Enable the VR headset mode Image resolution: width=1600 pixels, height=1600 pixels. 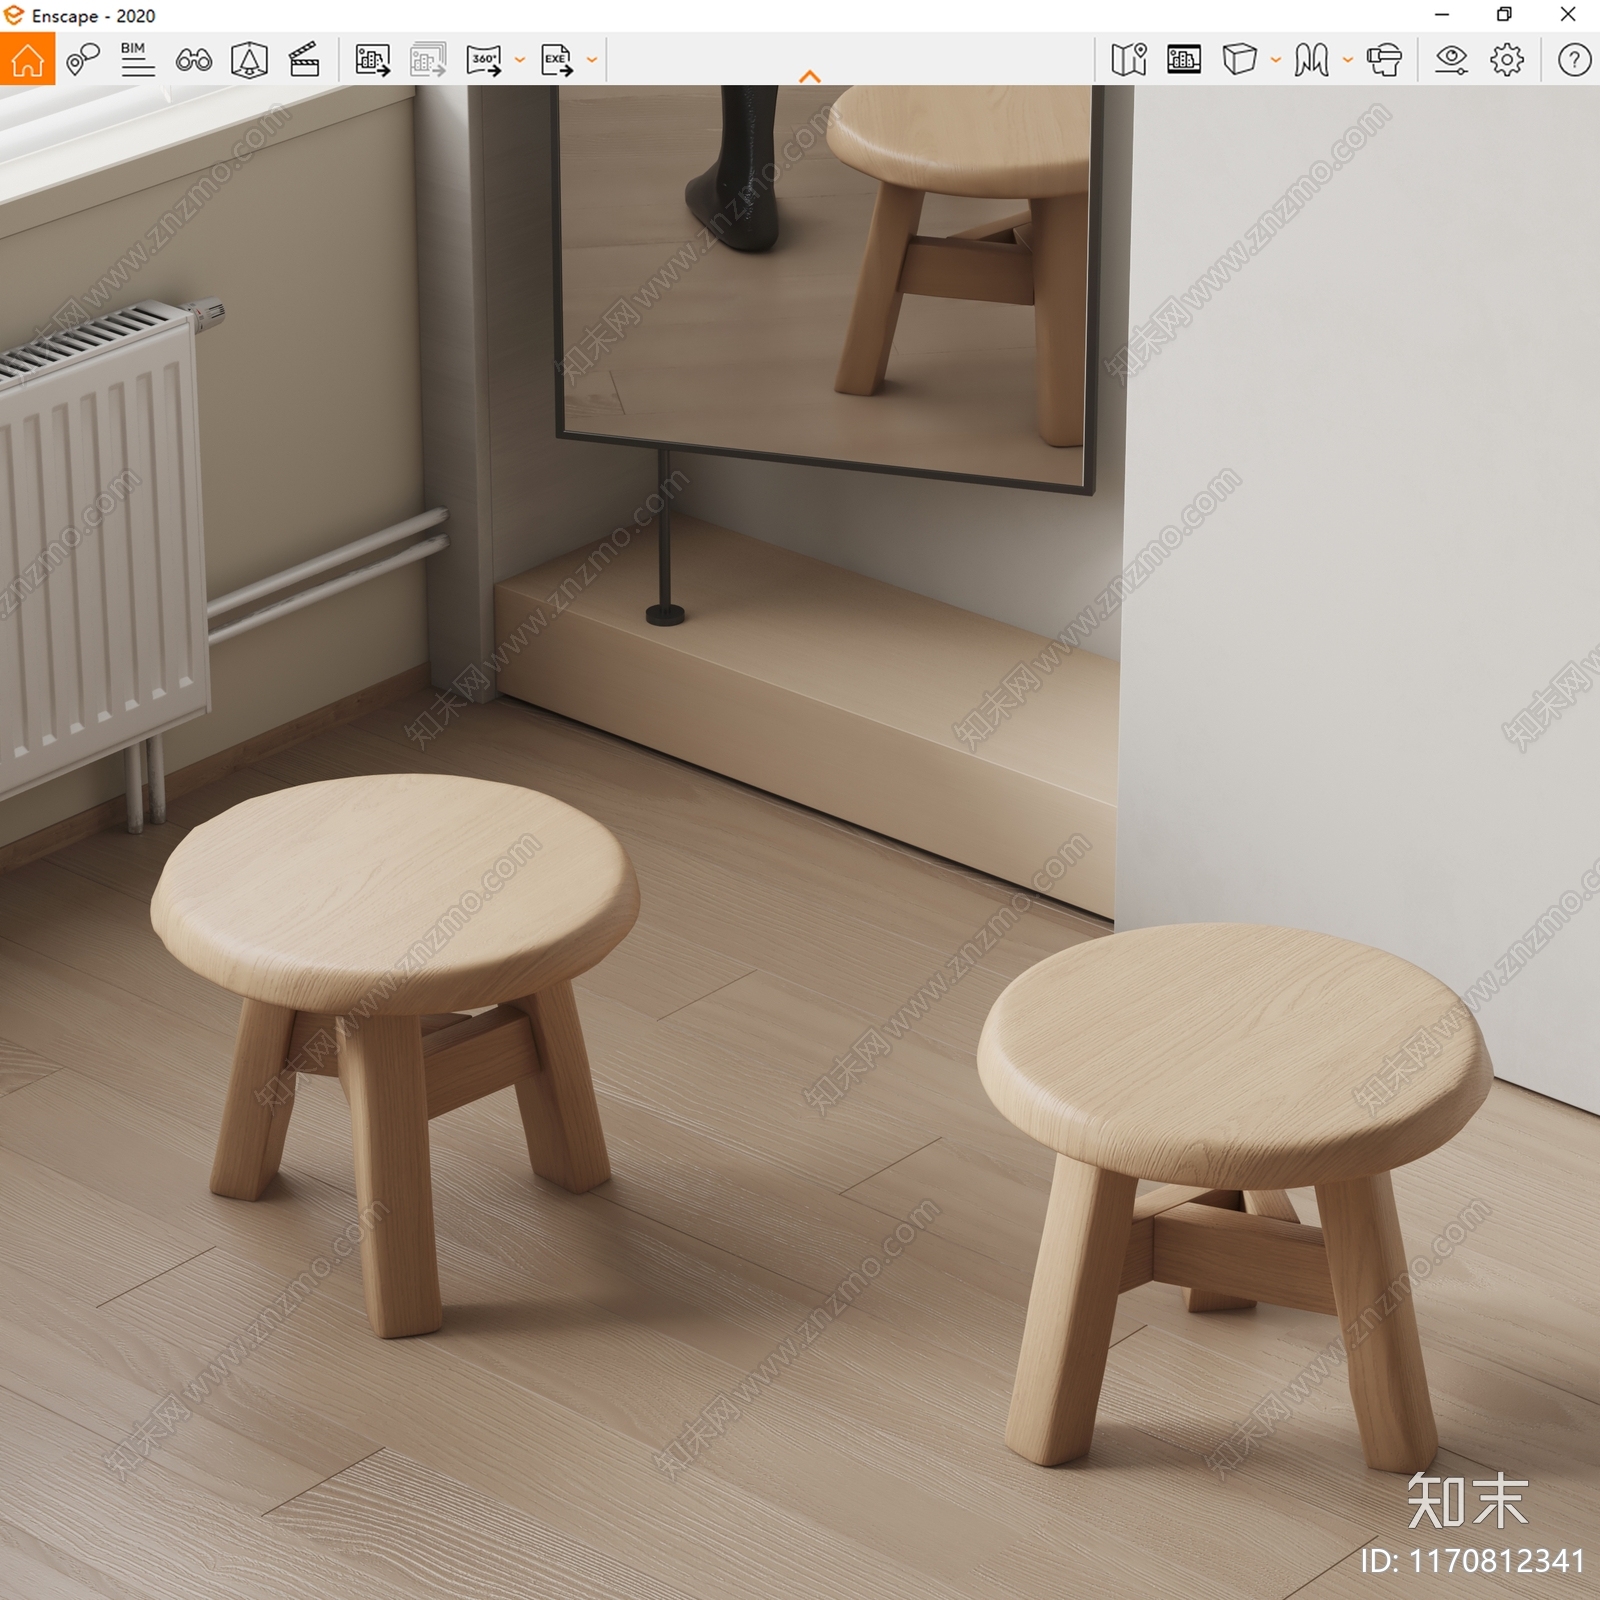pos(1385,60)
